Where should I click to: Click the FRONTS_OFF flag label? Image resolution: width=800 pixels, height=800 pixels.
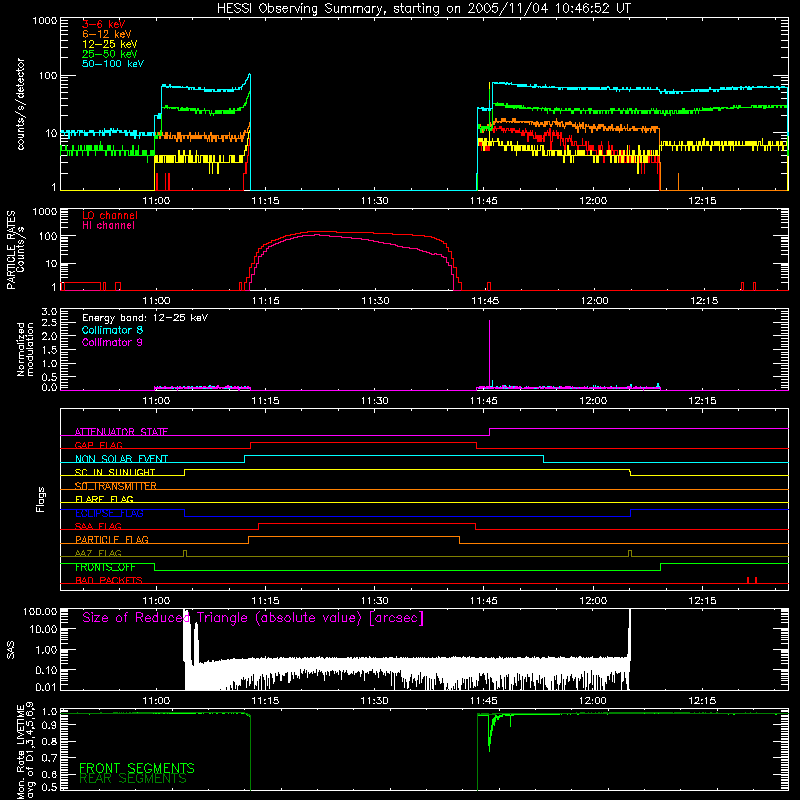point(105,567)
